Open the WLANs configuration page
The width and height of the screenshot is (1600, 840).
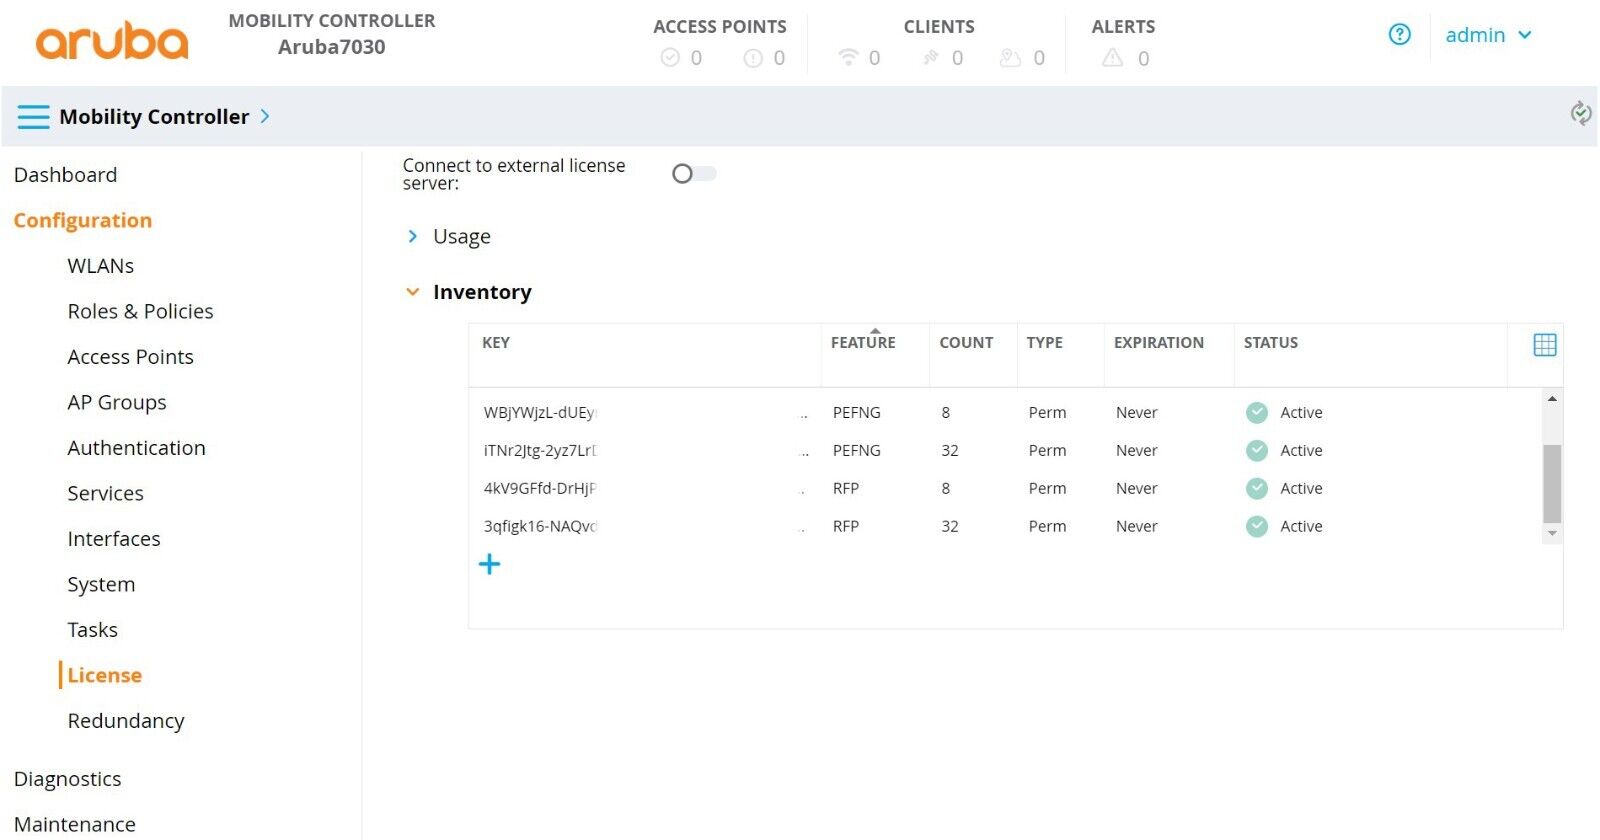coord(100,266)
